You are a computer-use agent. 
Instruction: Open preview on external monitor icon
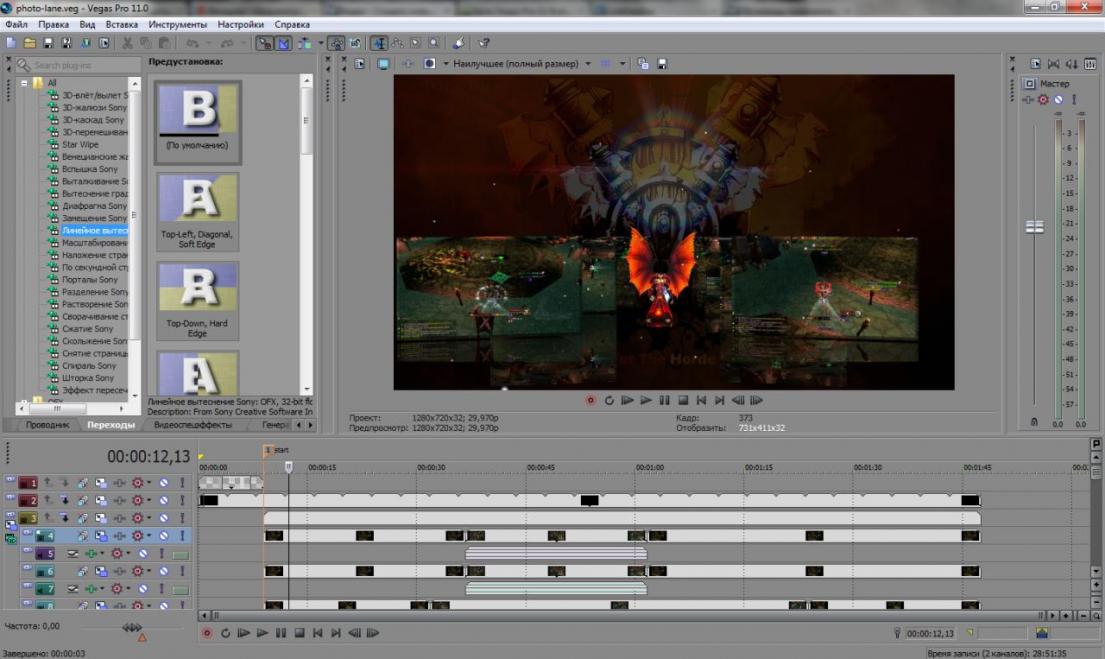(x=383, y=64)
